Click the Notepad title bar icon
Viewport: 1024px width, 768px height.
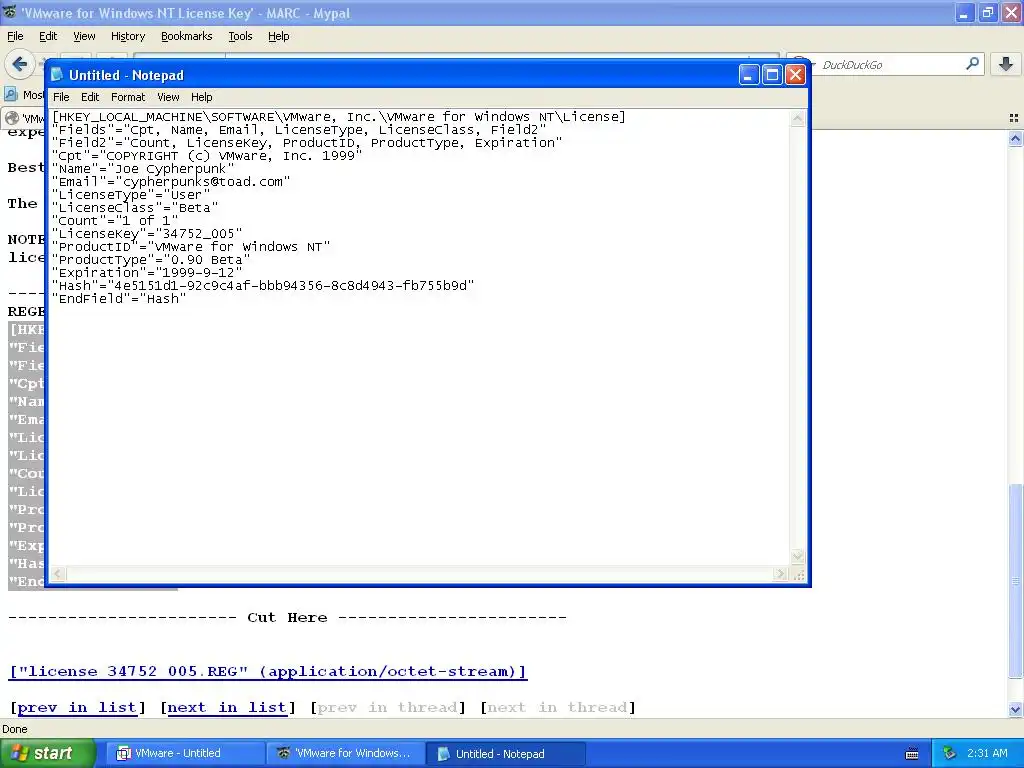click(x=57, y=74)
